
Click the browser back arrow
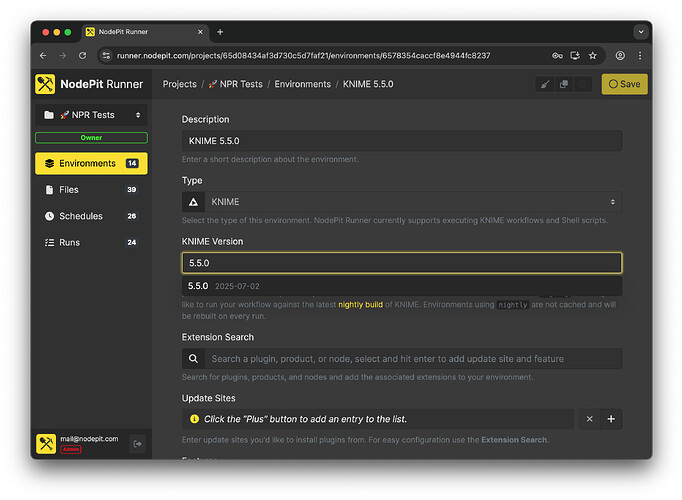(43, 56)
